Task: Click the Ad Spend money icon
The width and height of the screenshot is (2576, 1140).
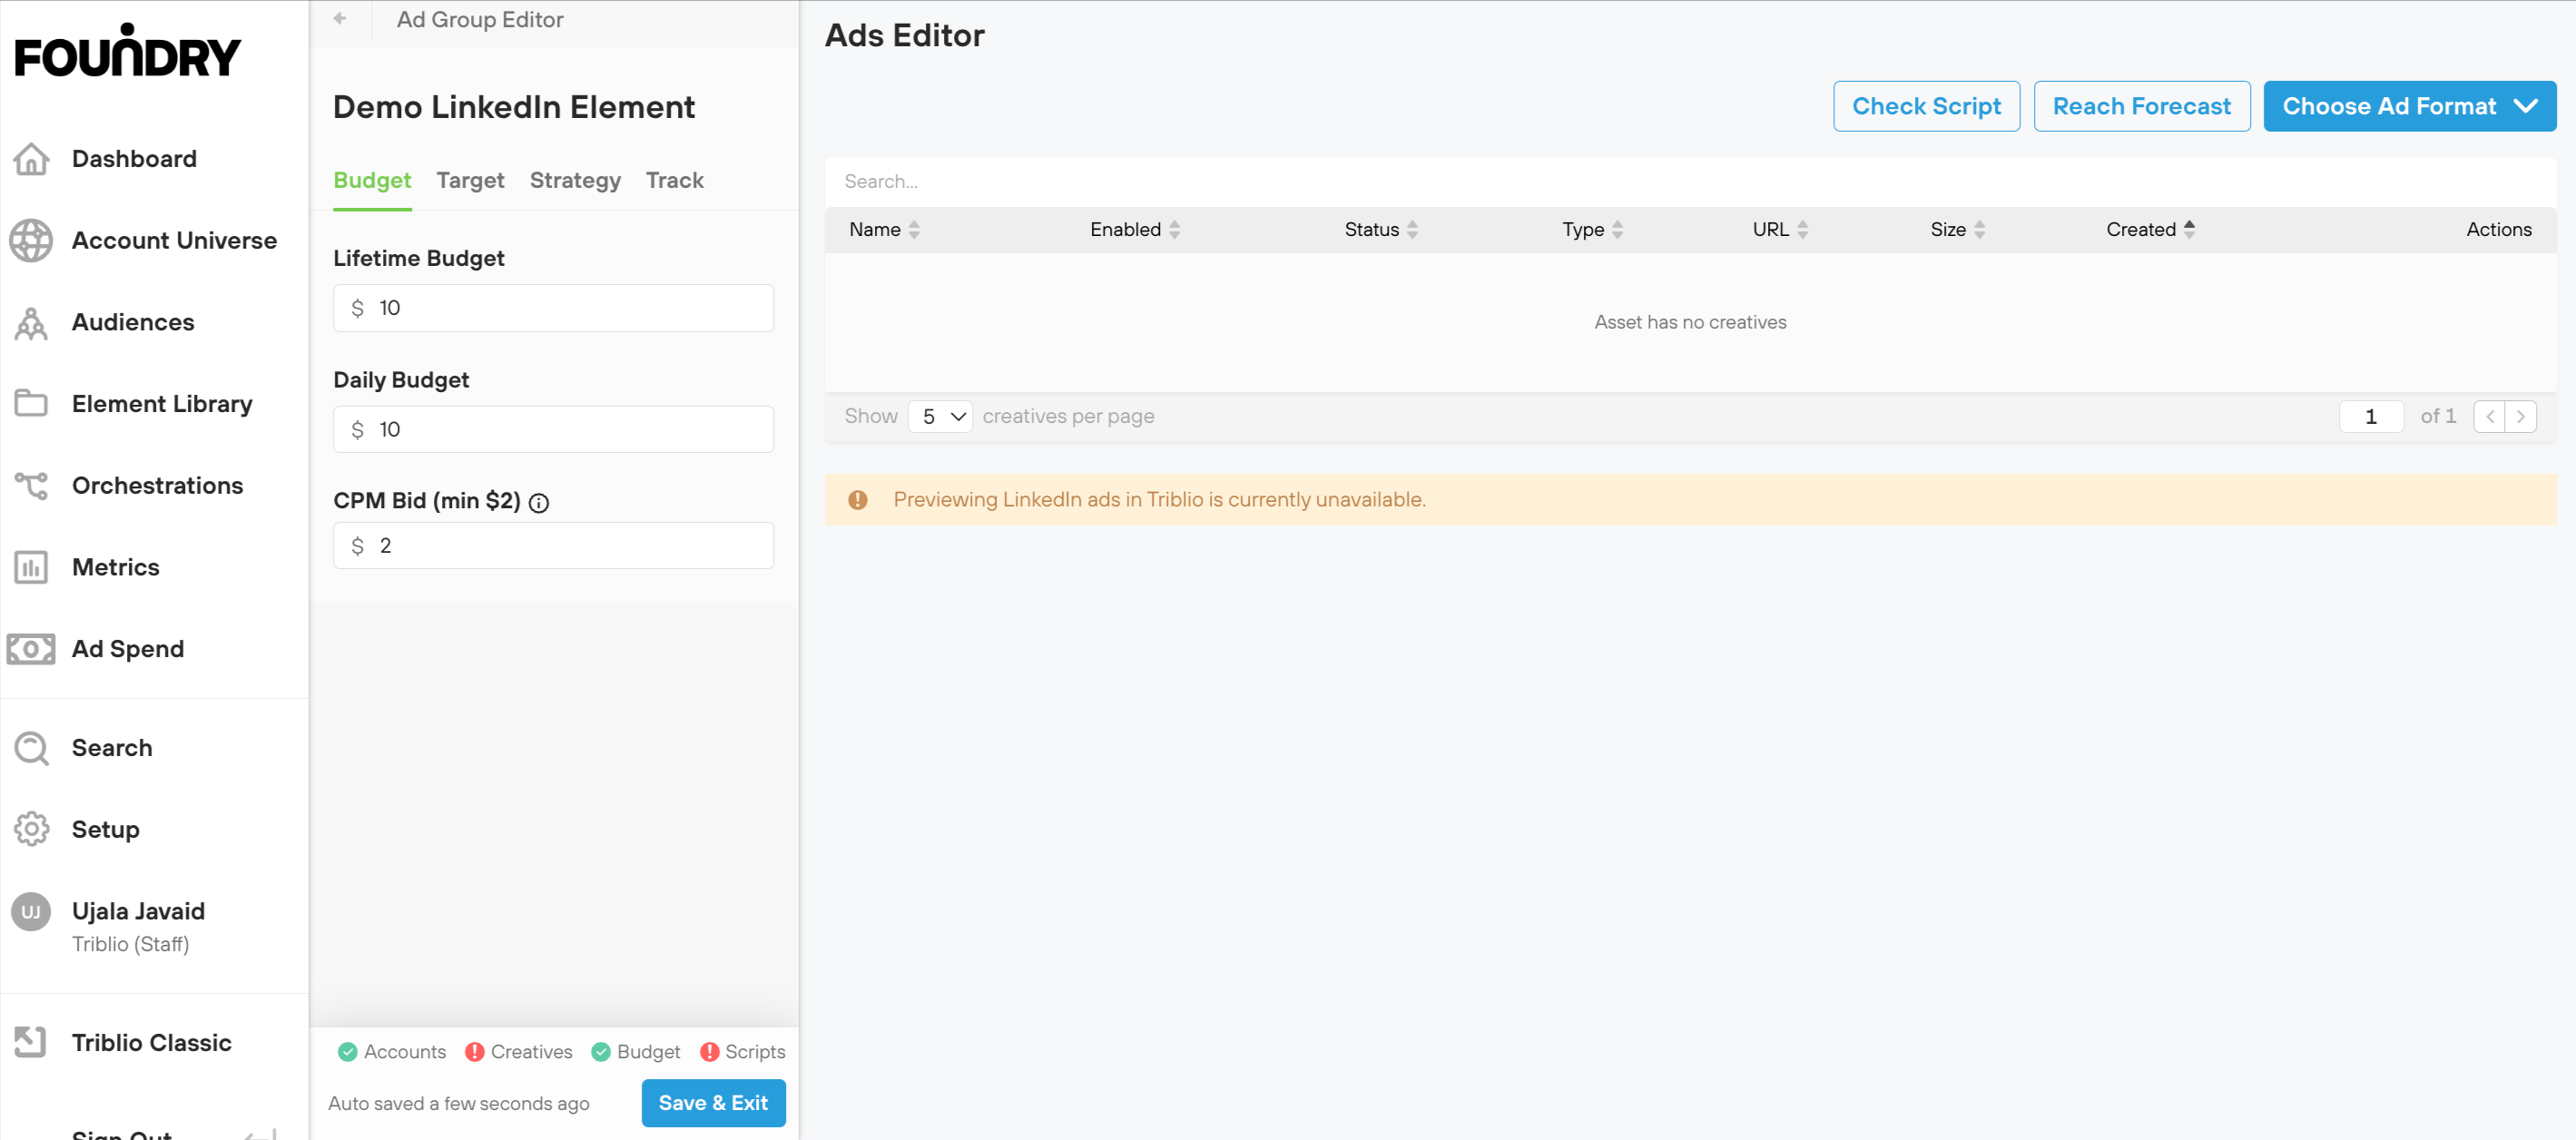Action: click(x=31, y=650)
